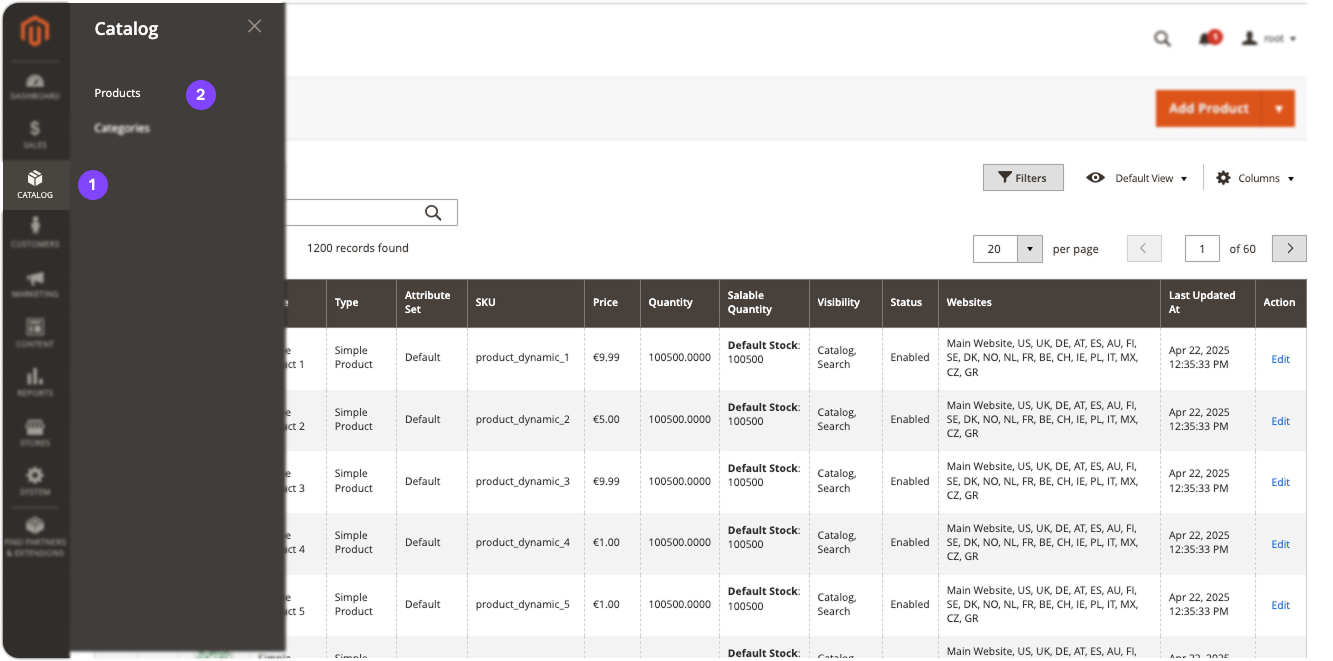Select Categories in the Catalog menu

coord(122,128)
